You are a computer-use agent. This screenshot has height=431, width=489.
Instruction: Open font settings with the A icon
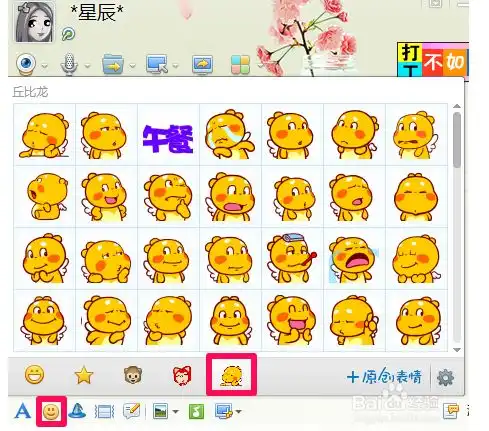pos(23,411)
